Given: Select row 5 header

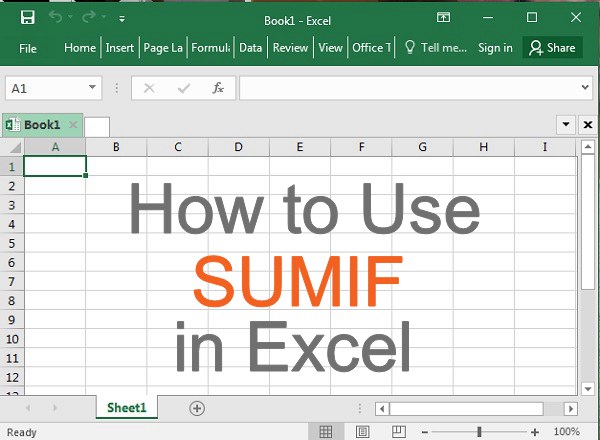Looking at the screenshot, I should pos(12,243).
